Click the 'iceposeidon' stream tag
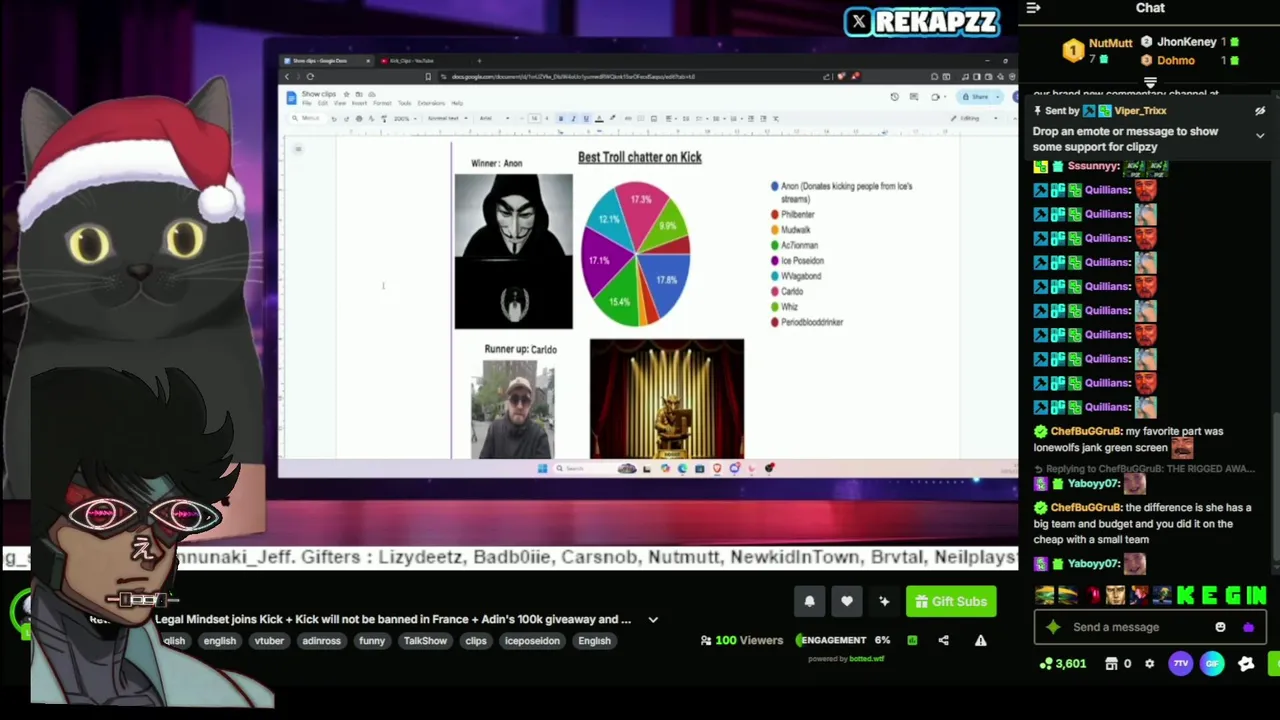Viewport: 1280px width, 720px height. click(x=532, y=641)
